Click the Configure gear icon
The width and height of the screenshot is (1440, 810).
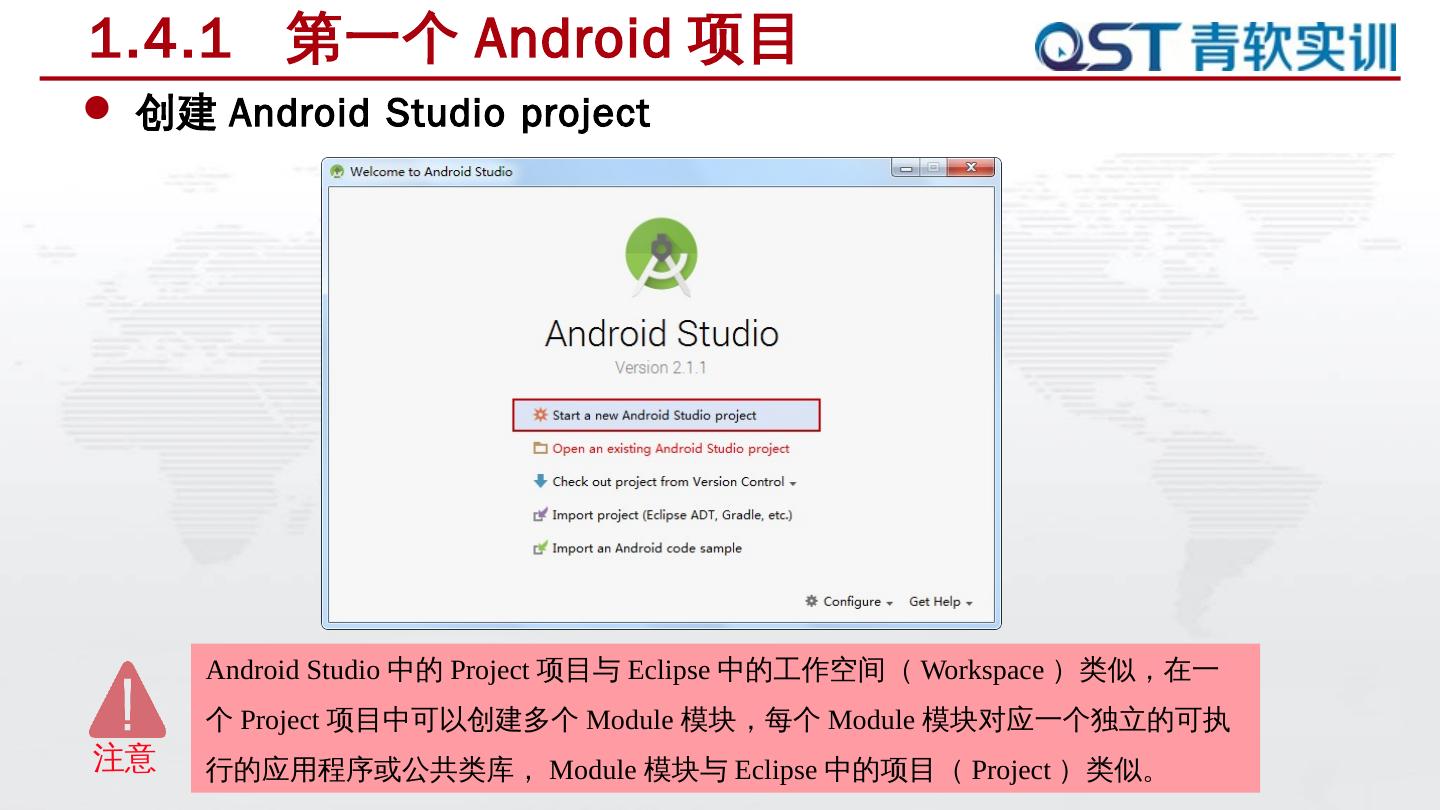(811, 601)
